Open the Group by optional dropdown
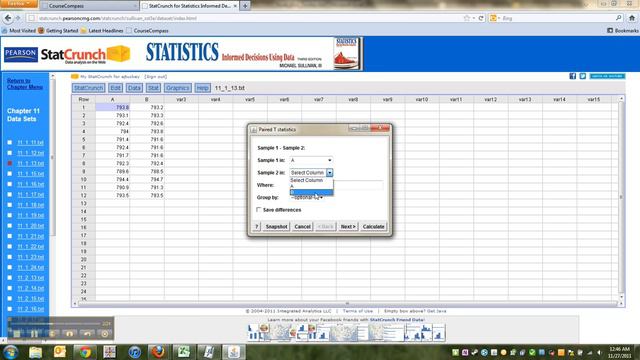The width and height of the screenshot is (640, 360). [x=307, y=198]
